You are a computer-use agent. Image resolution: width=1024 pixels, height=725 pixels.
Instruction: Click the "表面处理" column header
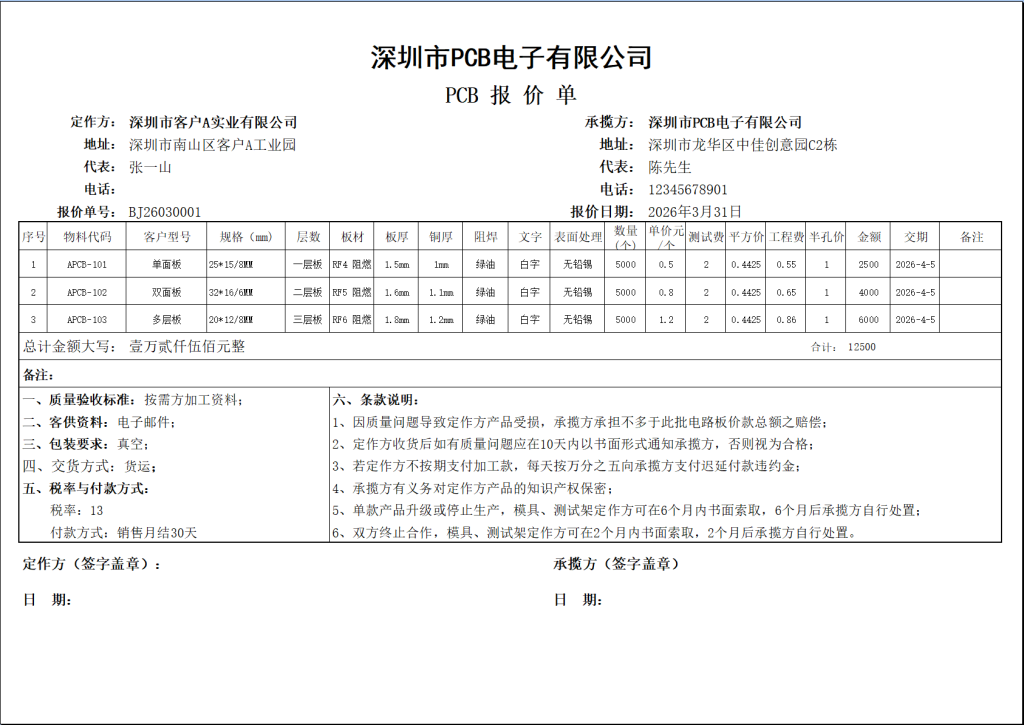[578, 237]
